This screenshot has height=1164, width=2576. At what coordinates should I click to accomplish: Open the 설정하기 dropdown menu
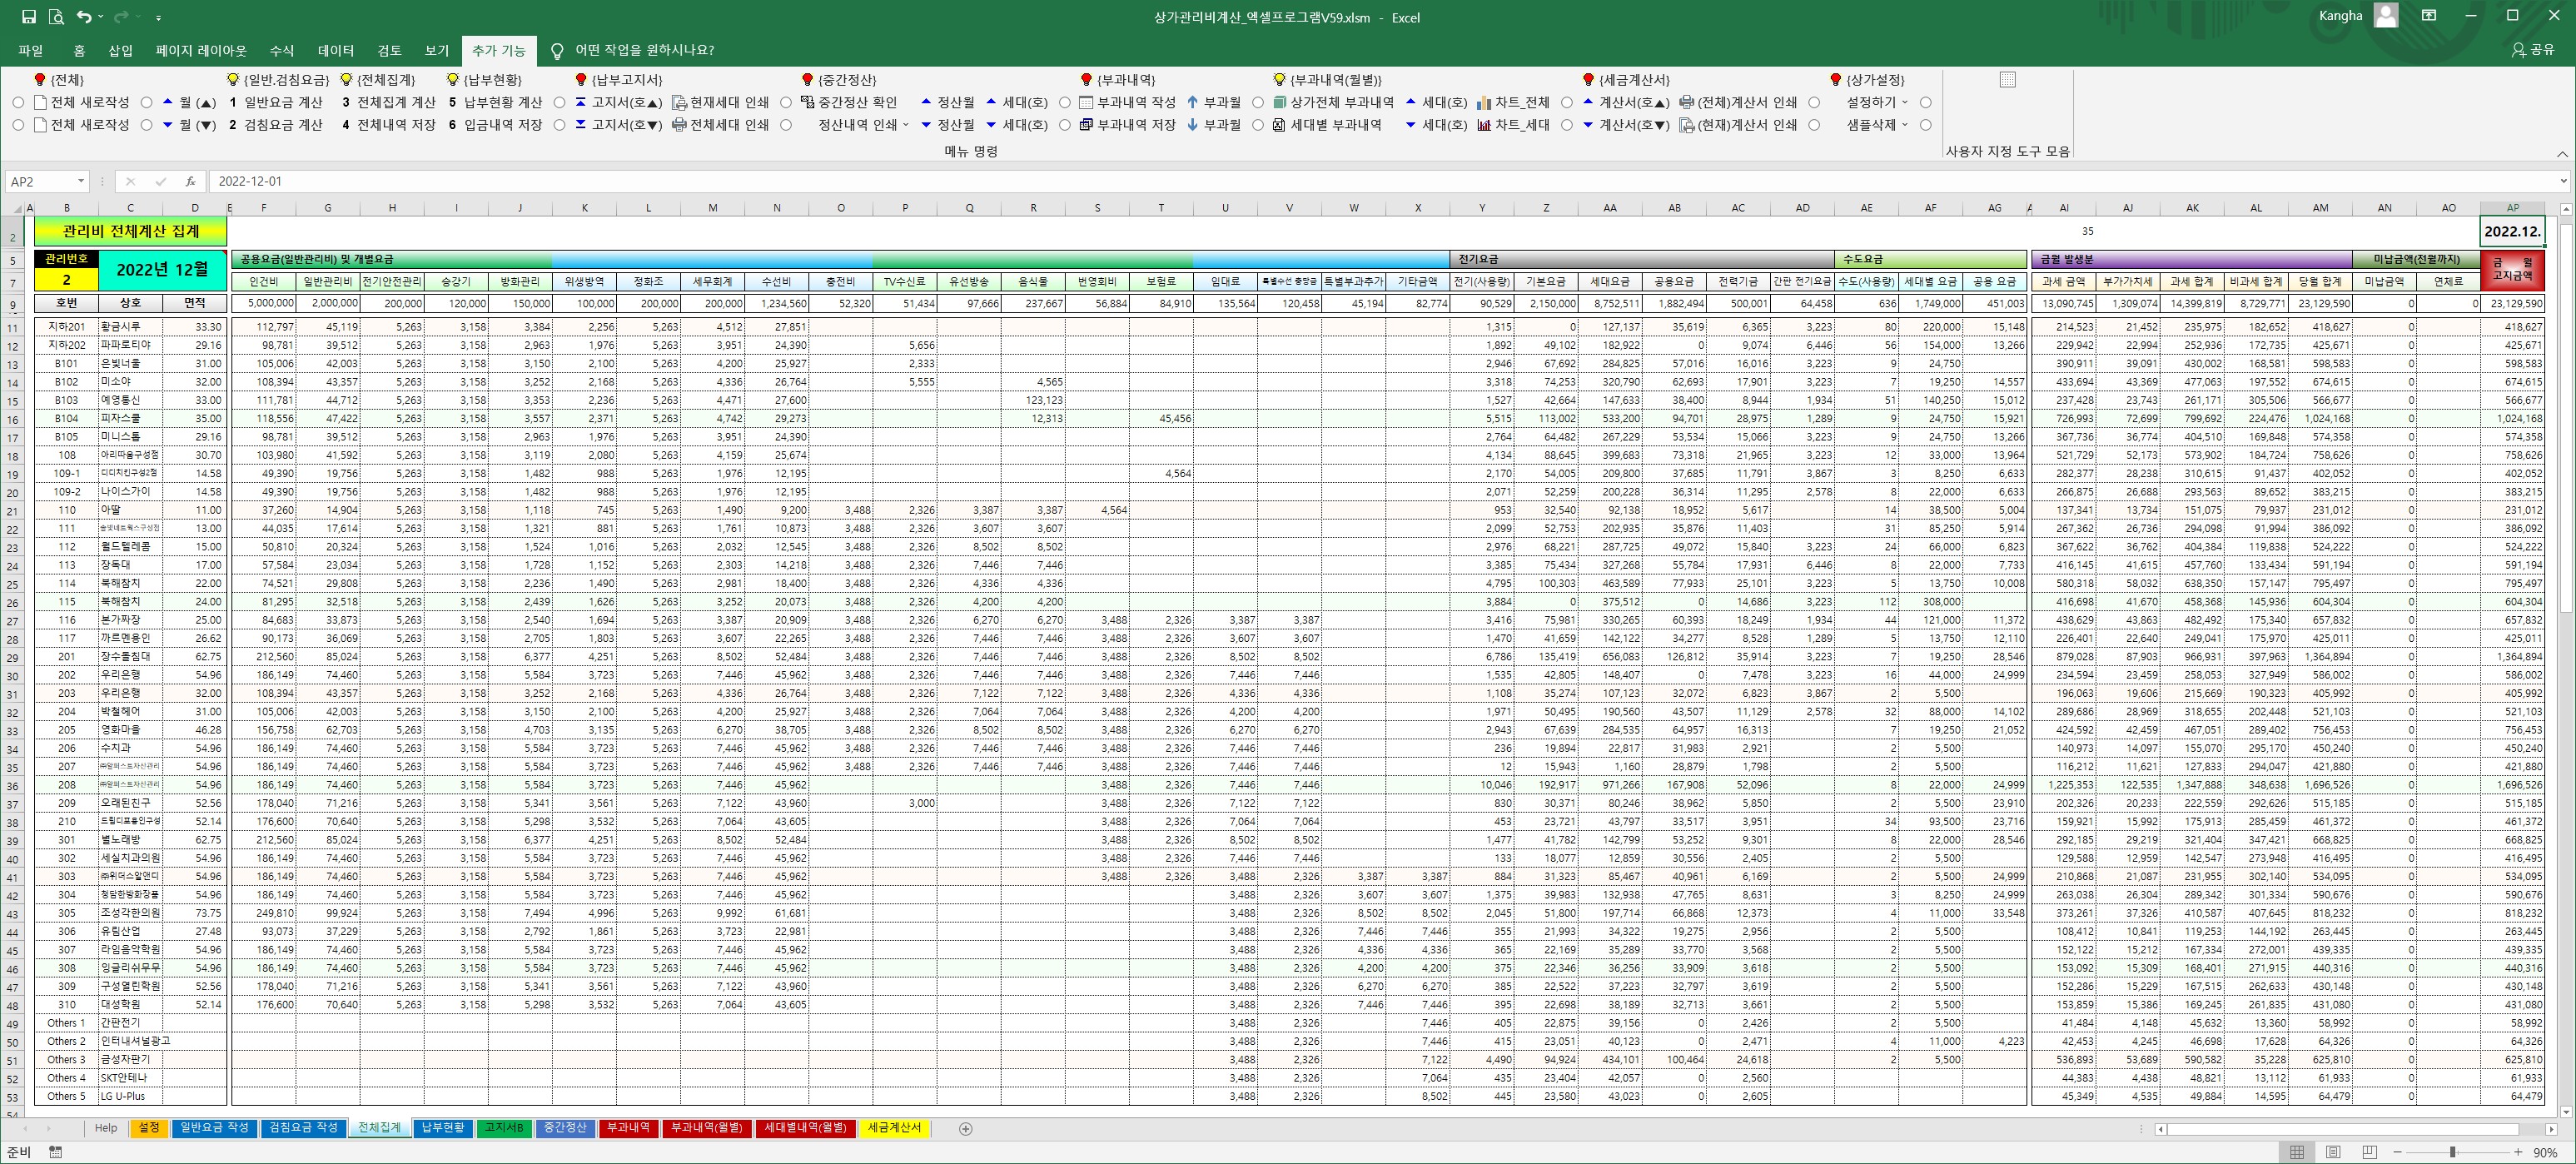(x=1904, y=102)
